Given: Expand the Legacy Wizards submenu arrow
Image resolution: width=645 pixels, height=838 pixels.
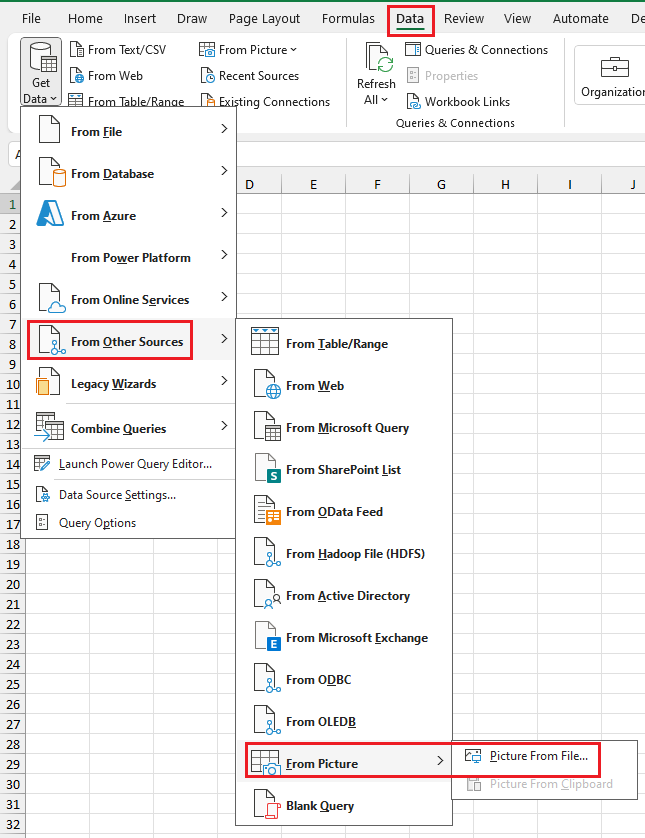Looking at the screenshot, I should click(224, 381).
